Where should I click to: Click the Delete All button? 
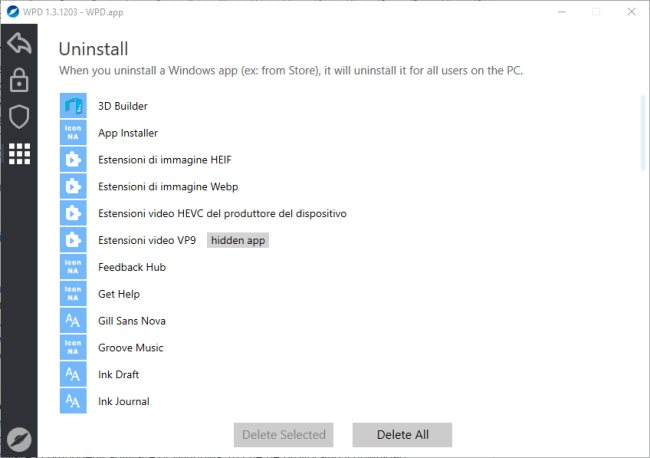click(403, 435)
